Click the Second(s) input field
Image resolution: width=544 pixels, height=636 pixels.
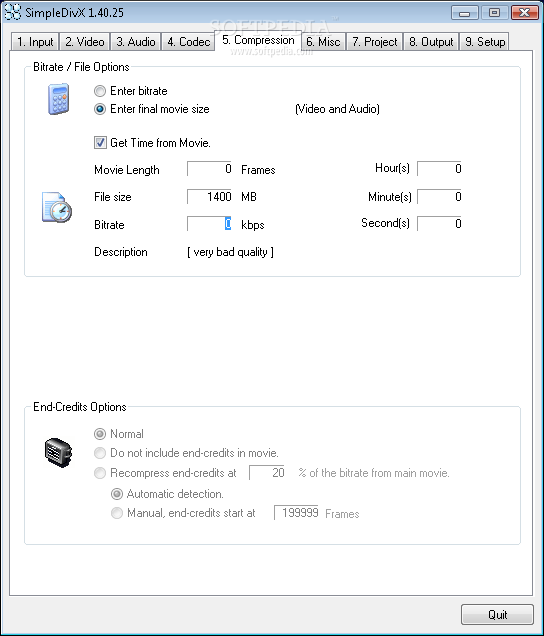pyautogui.click(x=439, y=223)
